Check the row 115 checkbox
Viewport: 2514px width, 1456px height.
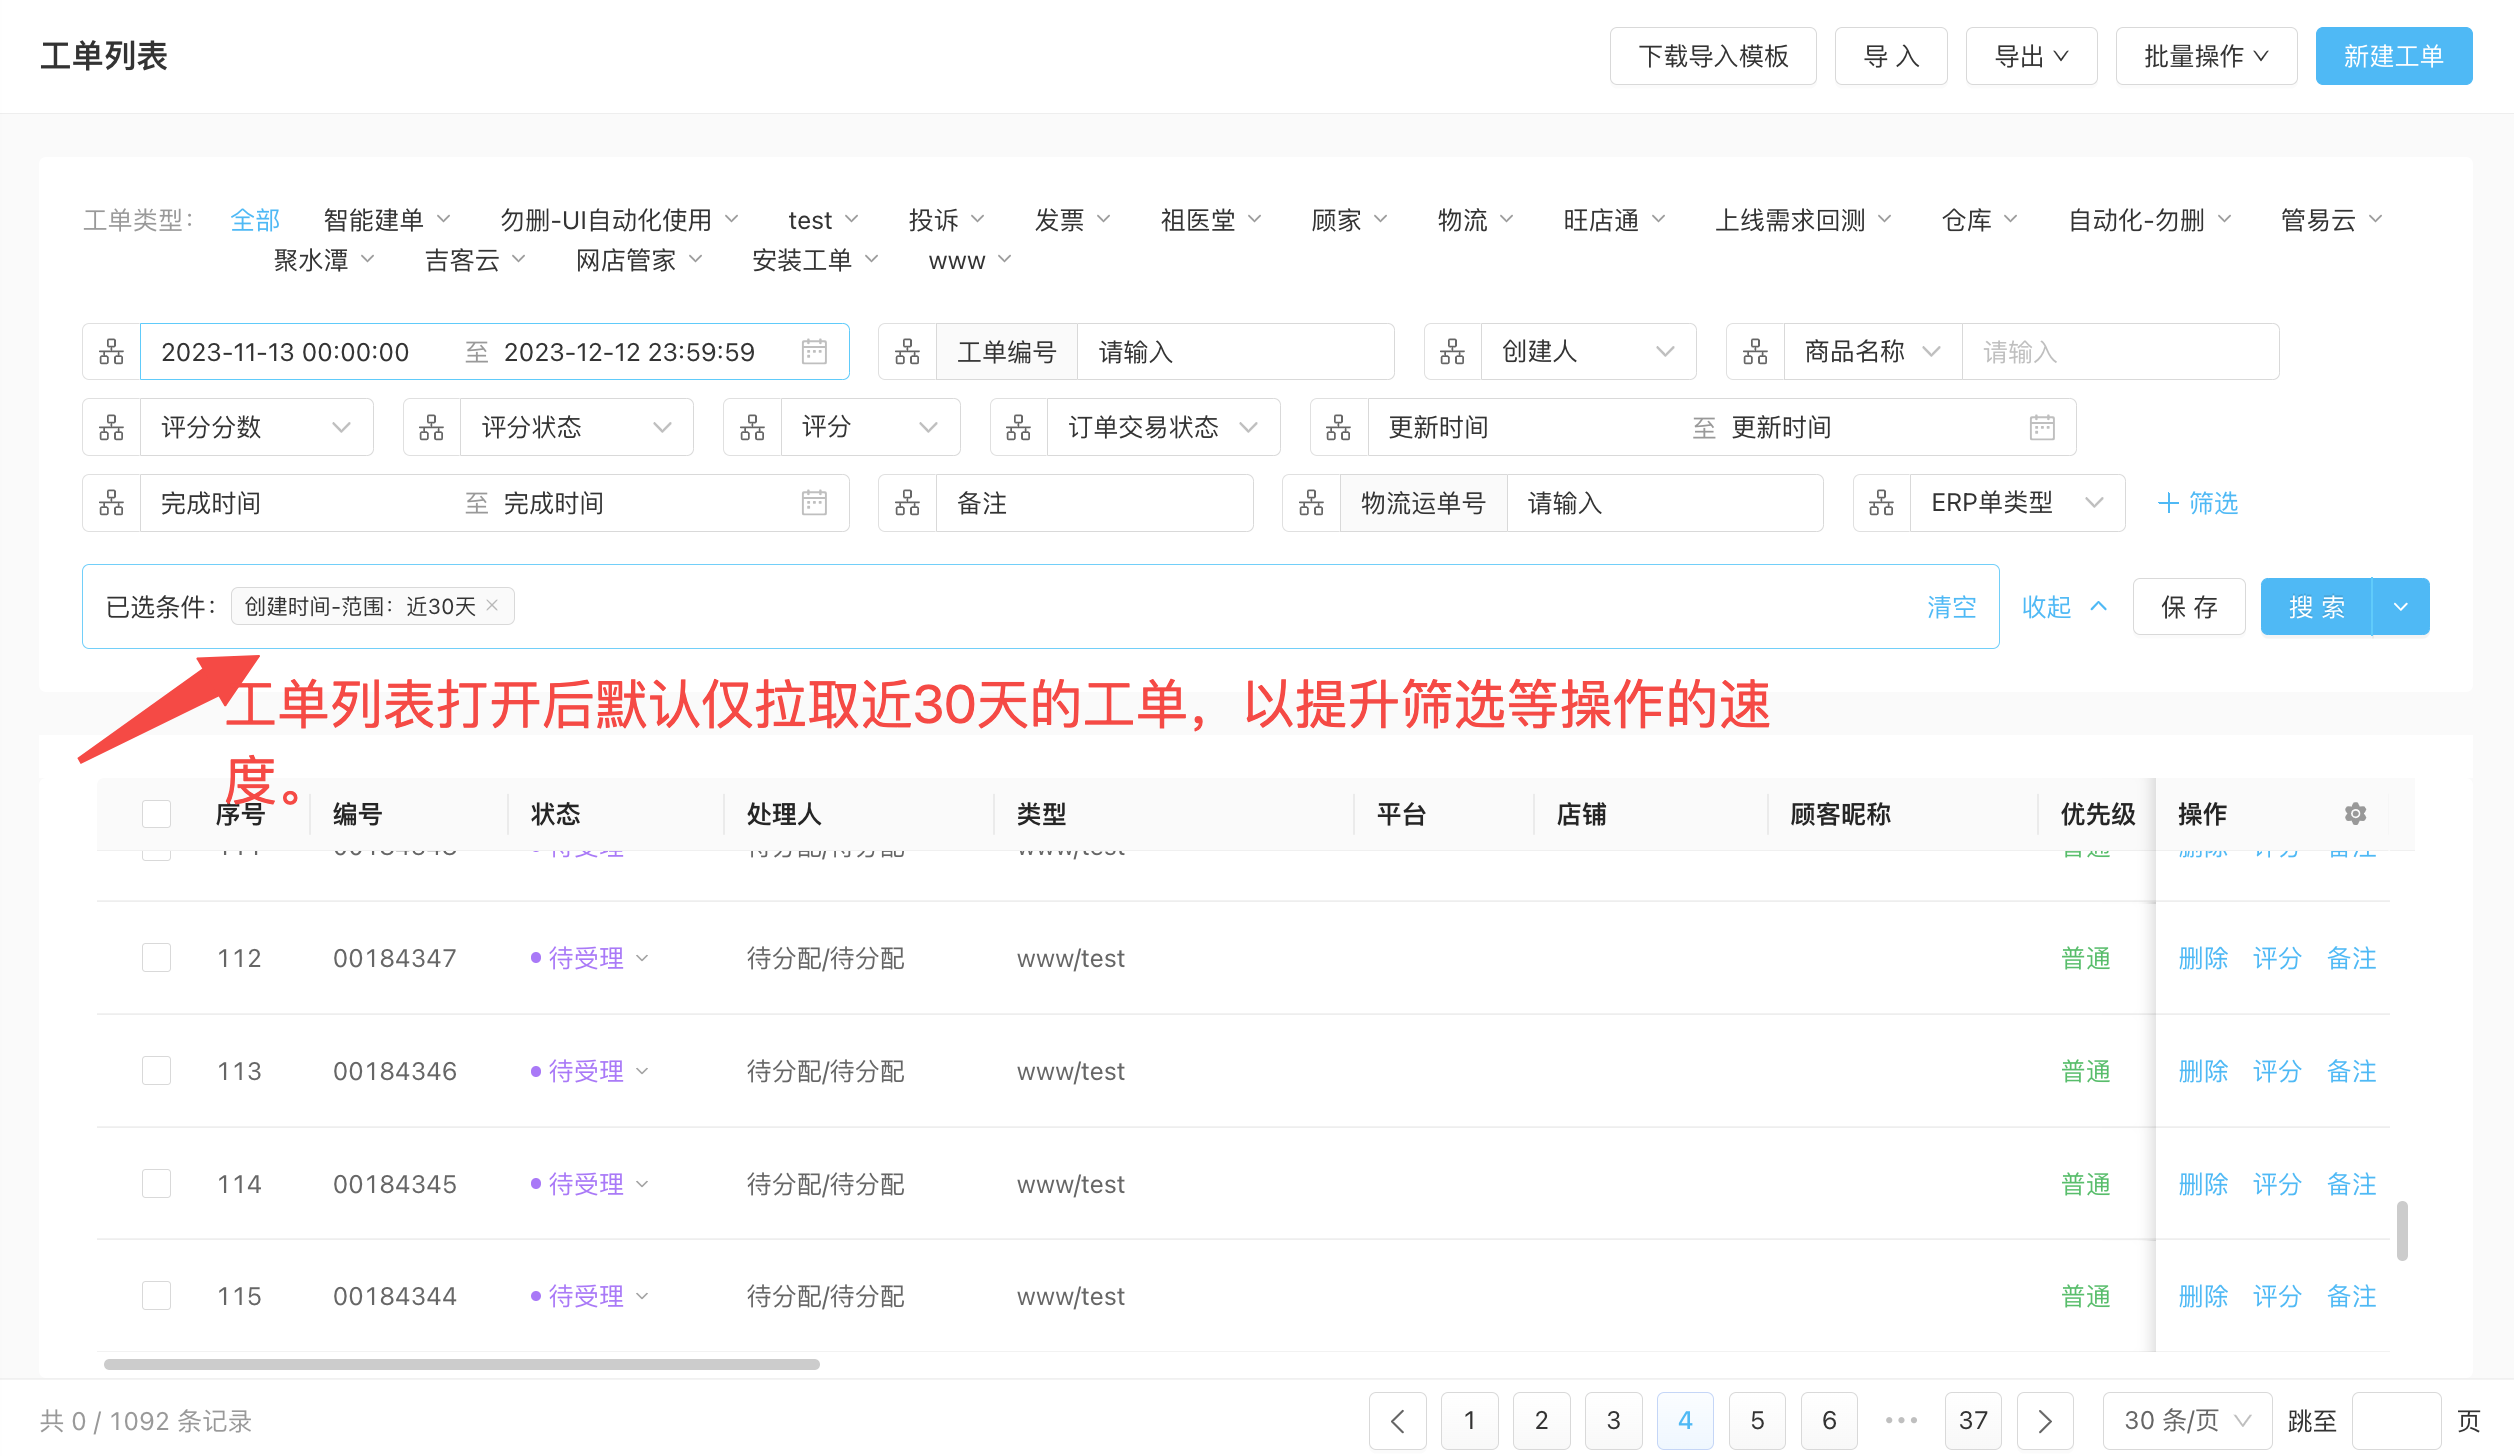point(156,1296)
